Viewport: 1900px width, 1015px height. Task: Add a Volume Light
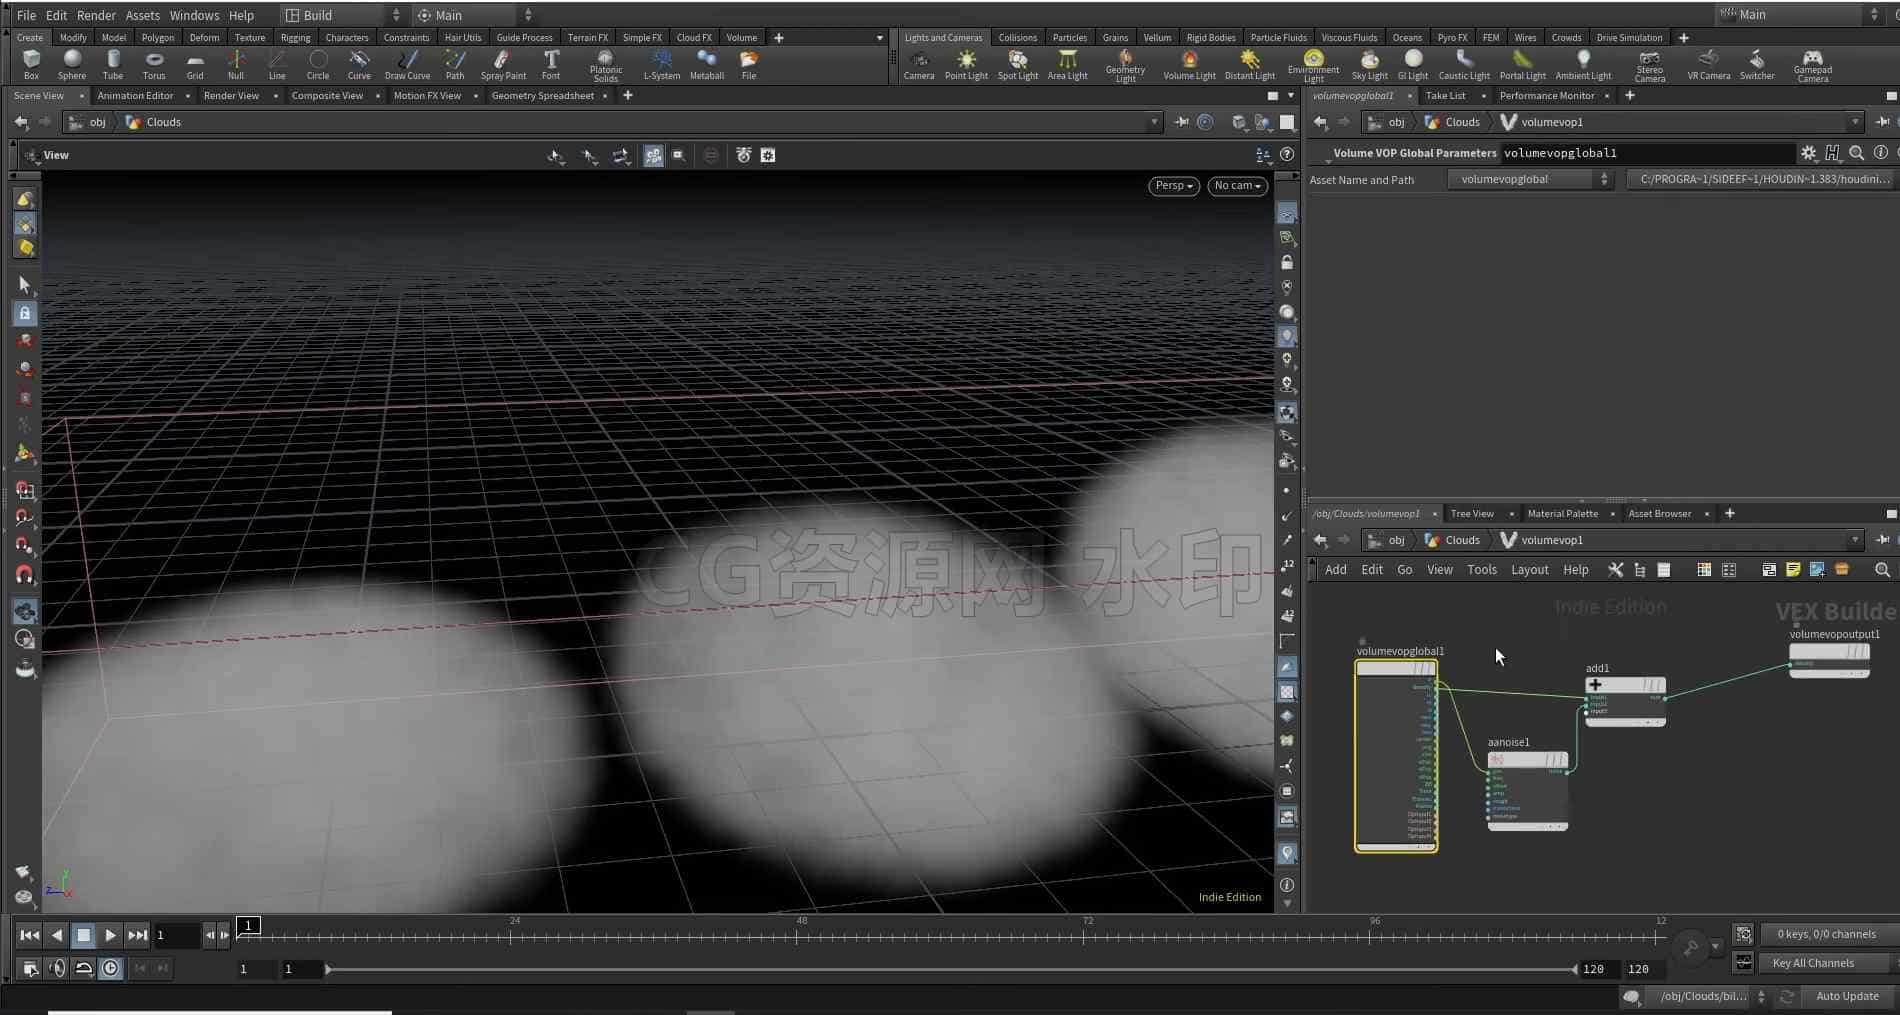(x=1189, y=65)
